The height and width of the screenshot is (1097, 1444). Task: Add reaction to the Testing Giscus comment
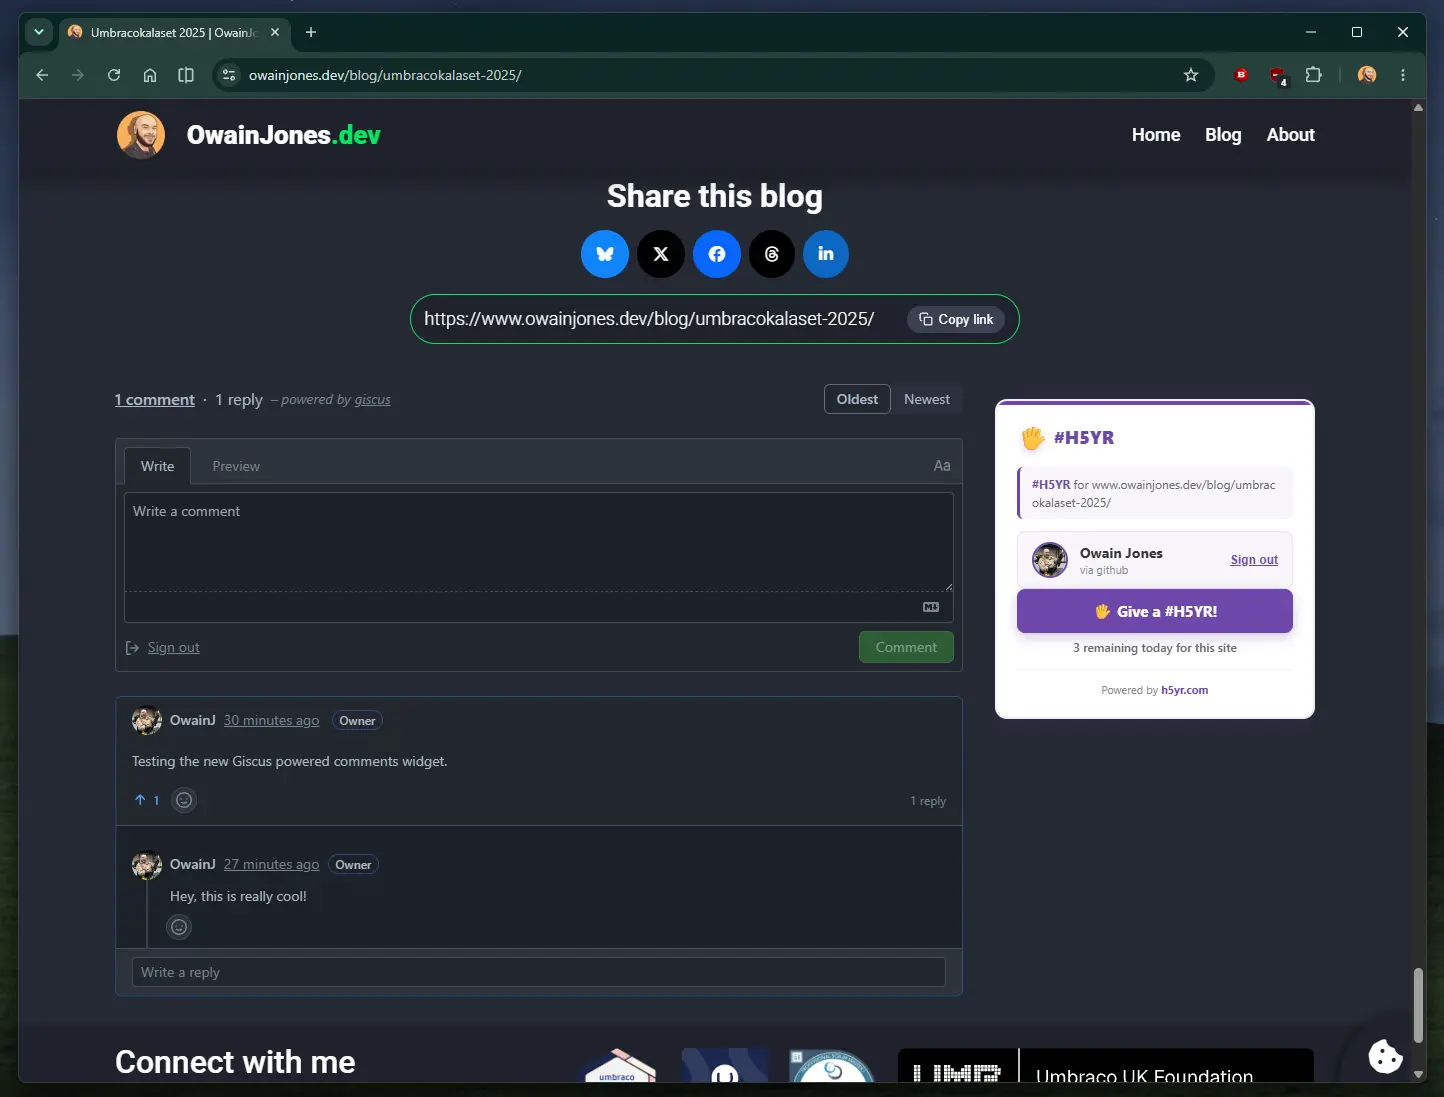click(x=184, y=800)
